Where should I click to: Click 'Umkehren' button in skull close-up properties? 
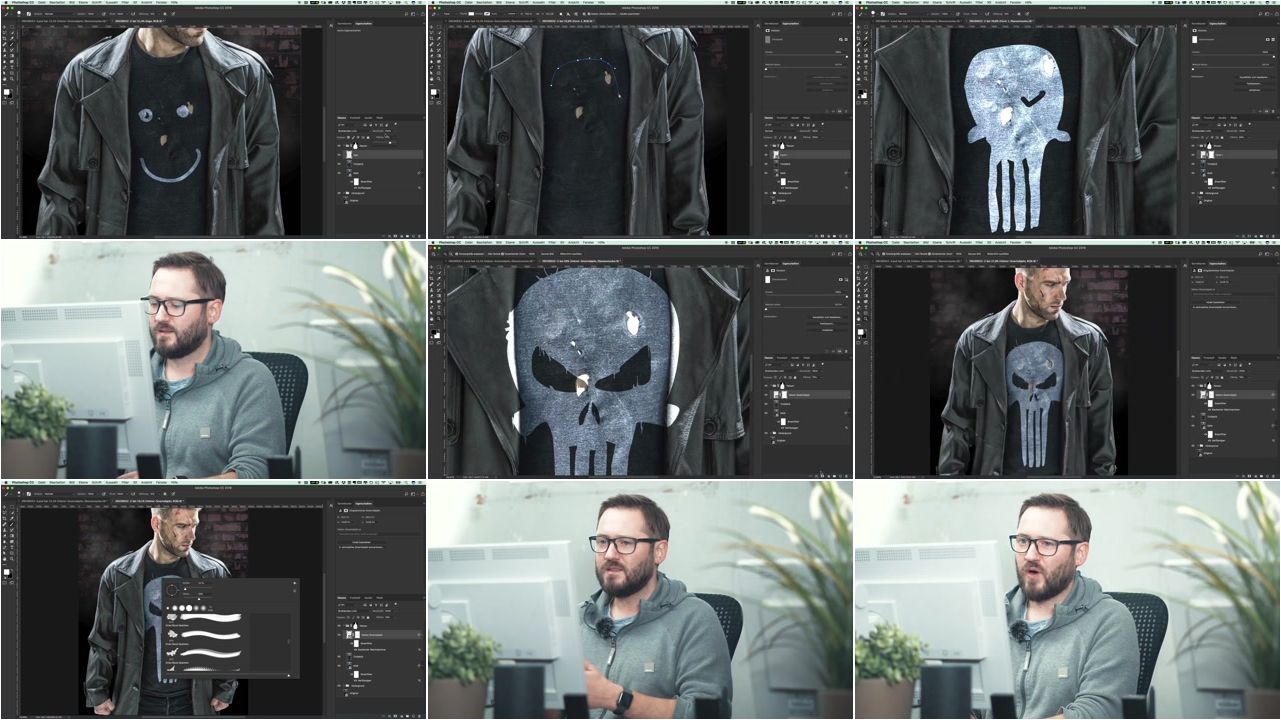(x=827, y=330)
